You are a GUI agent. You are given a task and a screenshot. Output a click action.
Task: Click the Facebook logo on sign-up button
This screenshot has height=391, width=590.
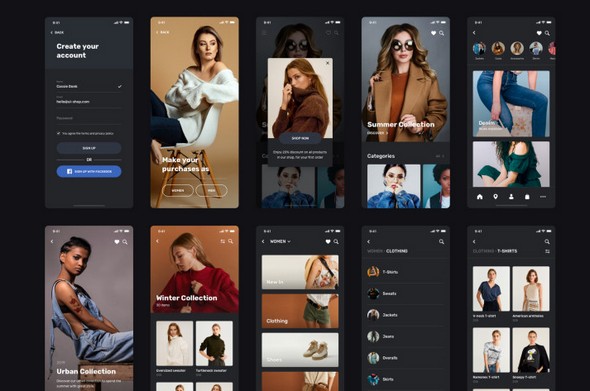coord(69,171)
